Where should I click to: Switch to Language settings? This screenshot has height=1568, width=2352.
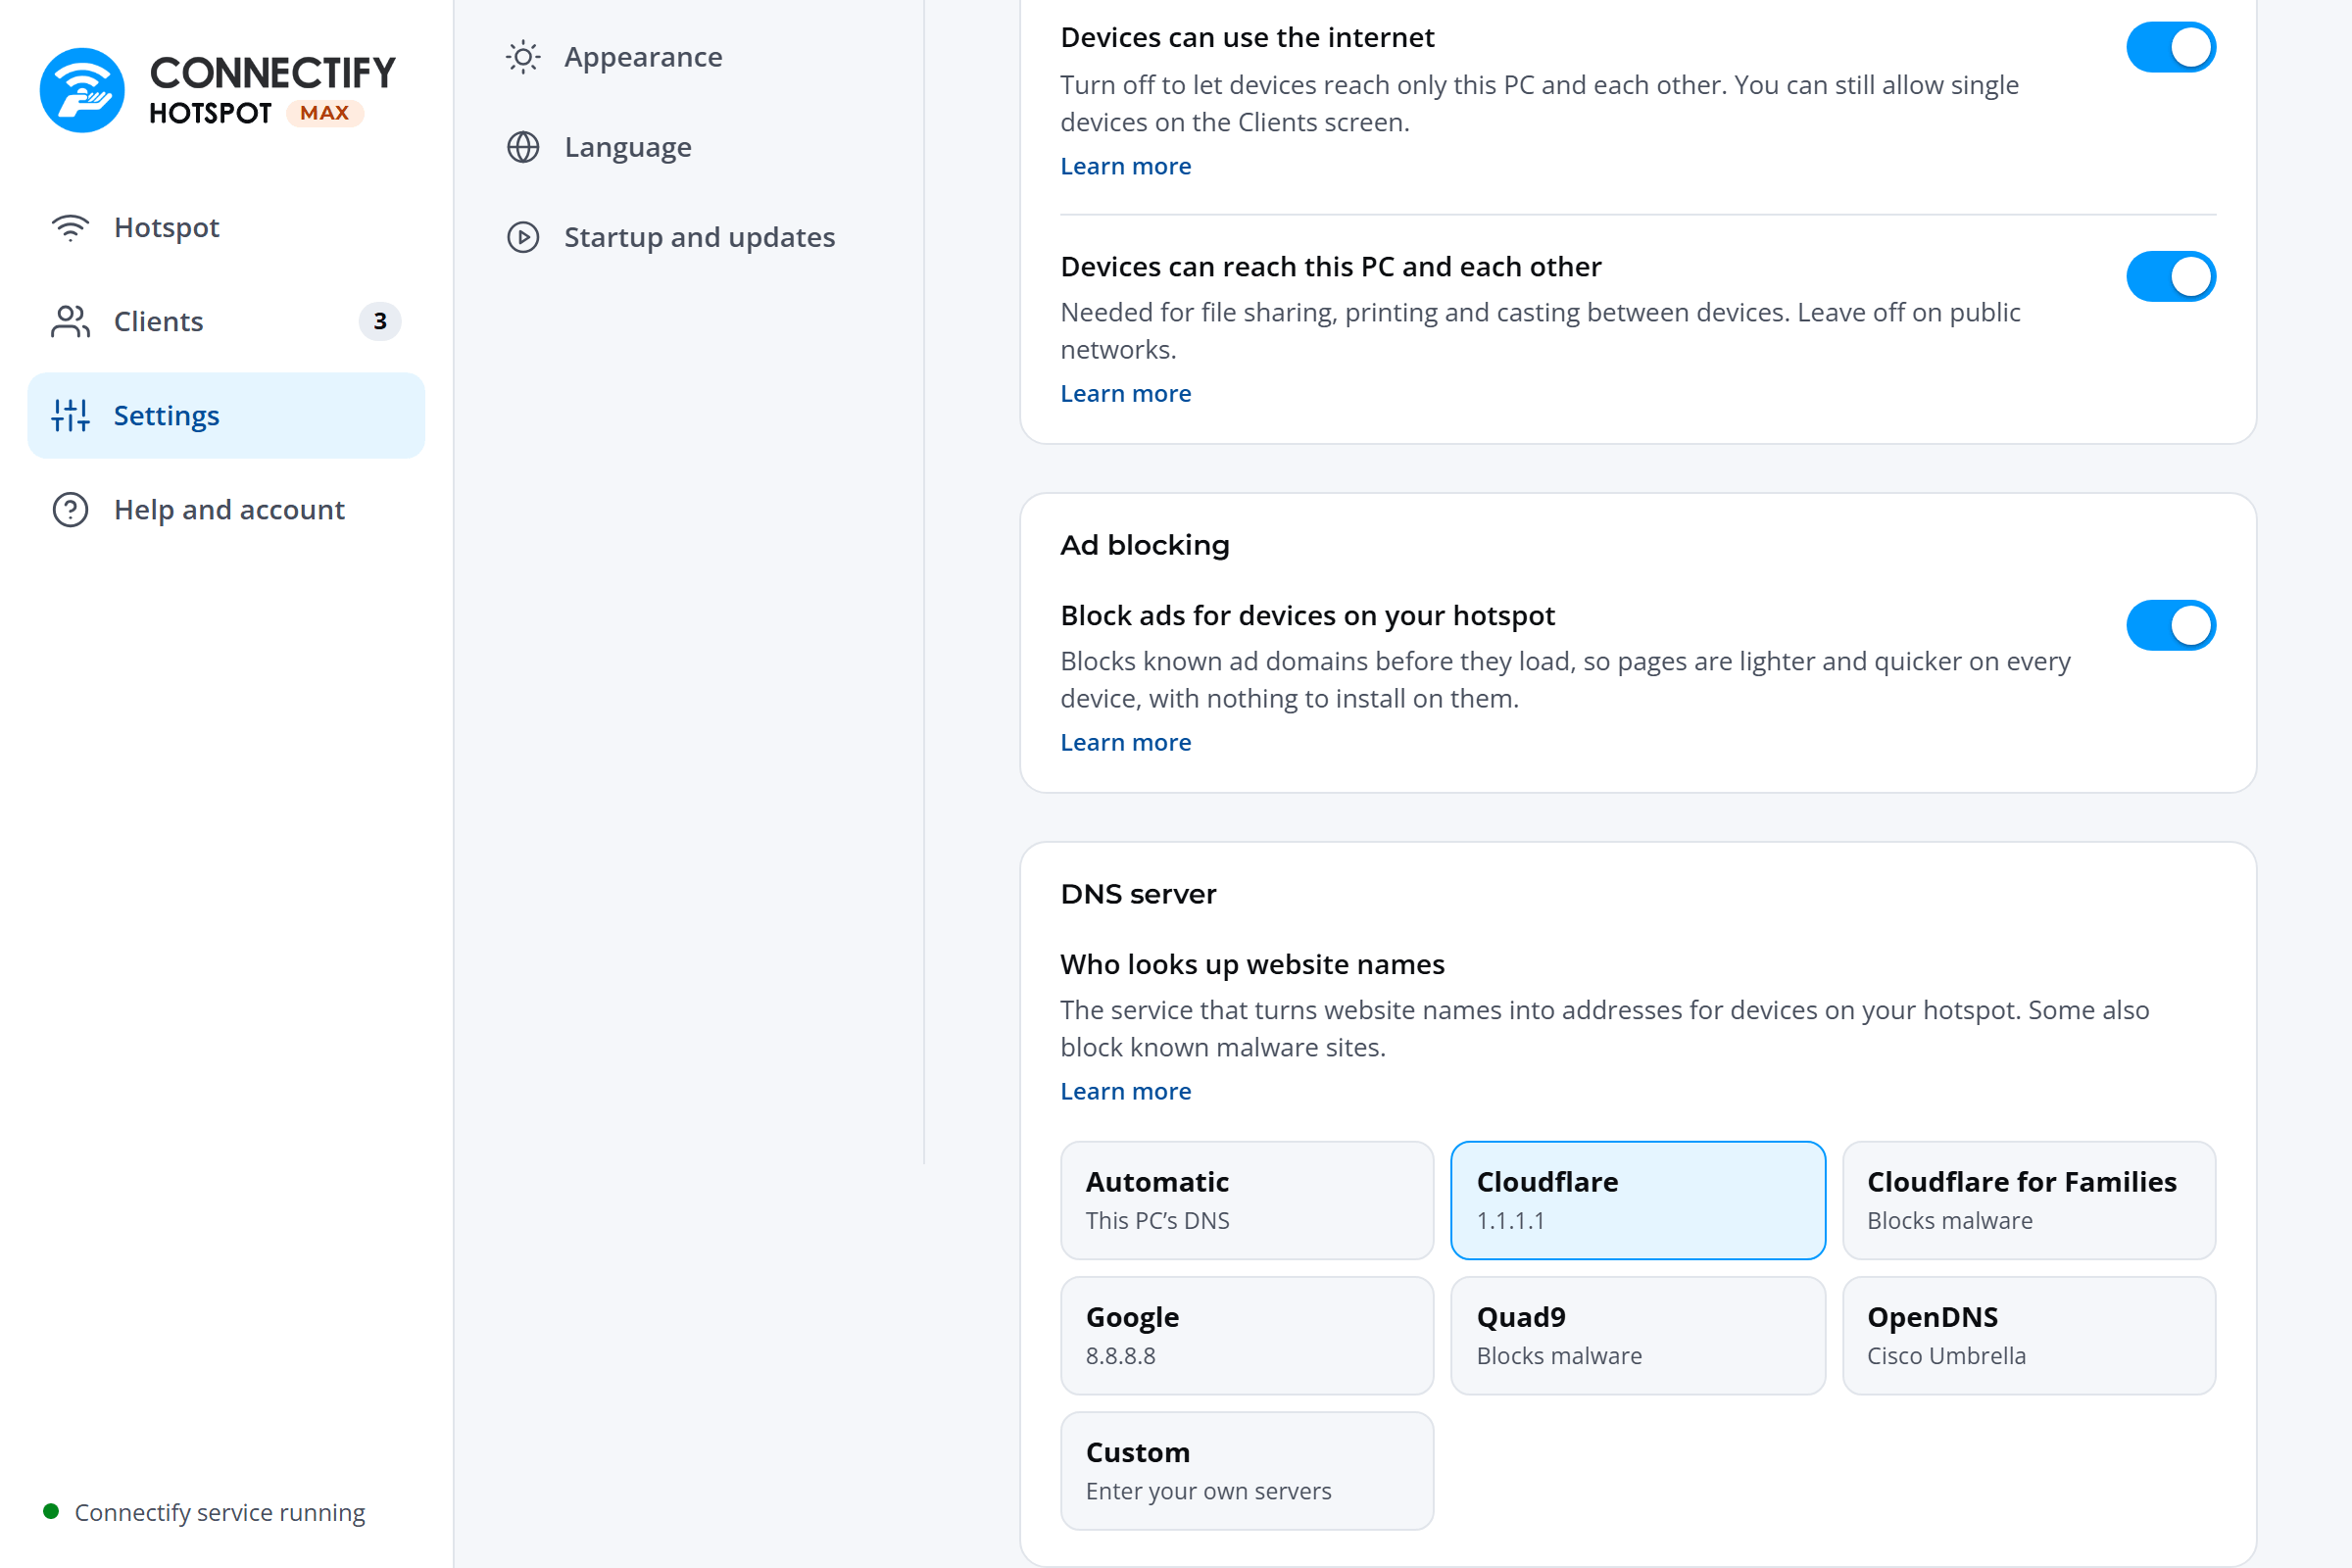pos(687,147)
